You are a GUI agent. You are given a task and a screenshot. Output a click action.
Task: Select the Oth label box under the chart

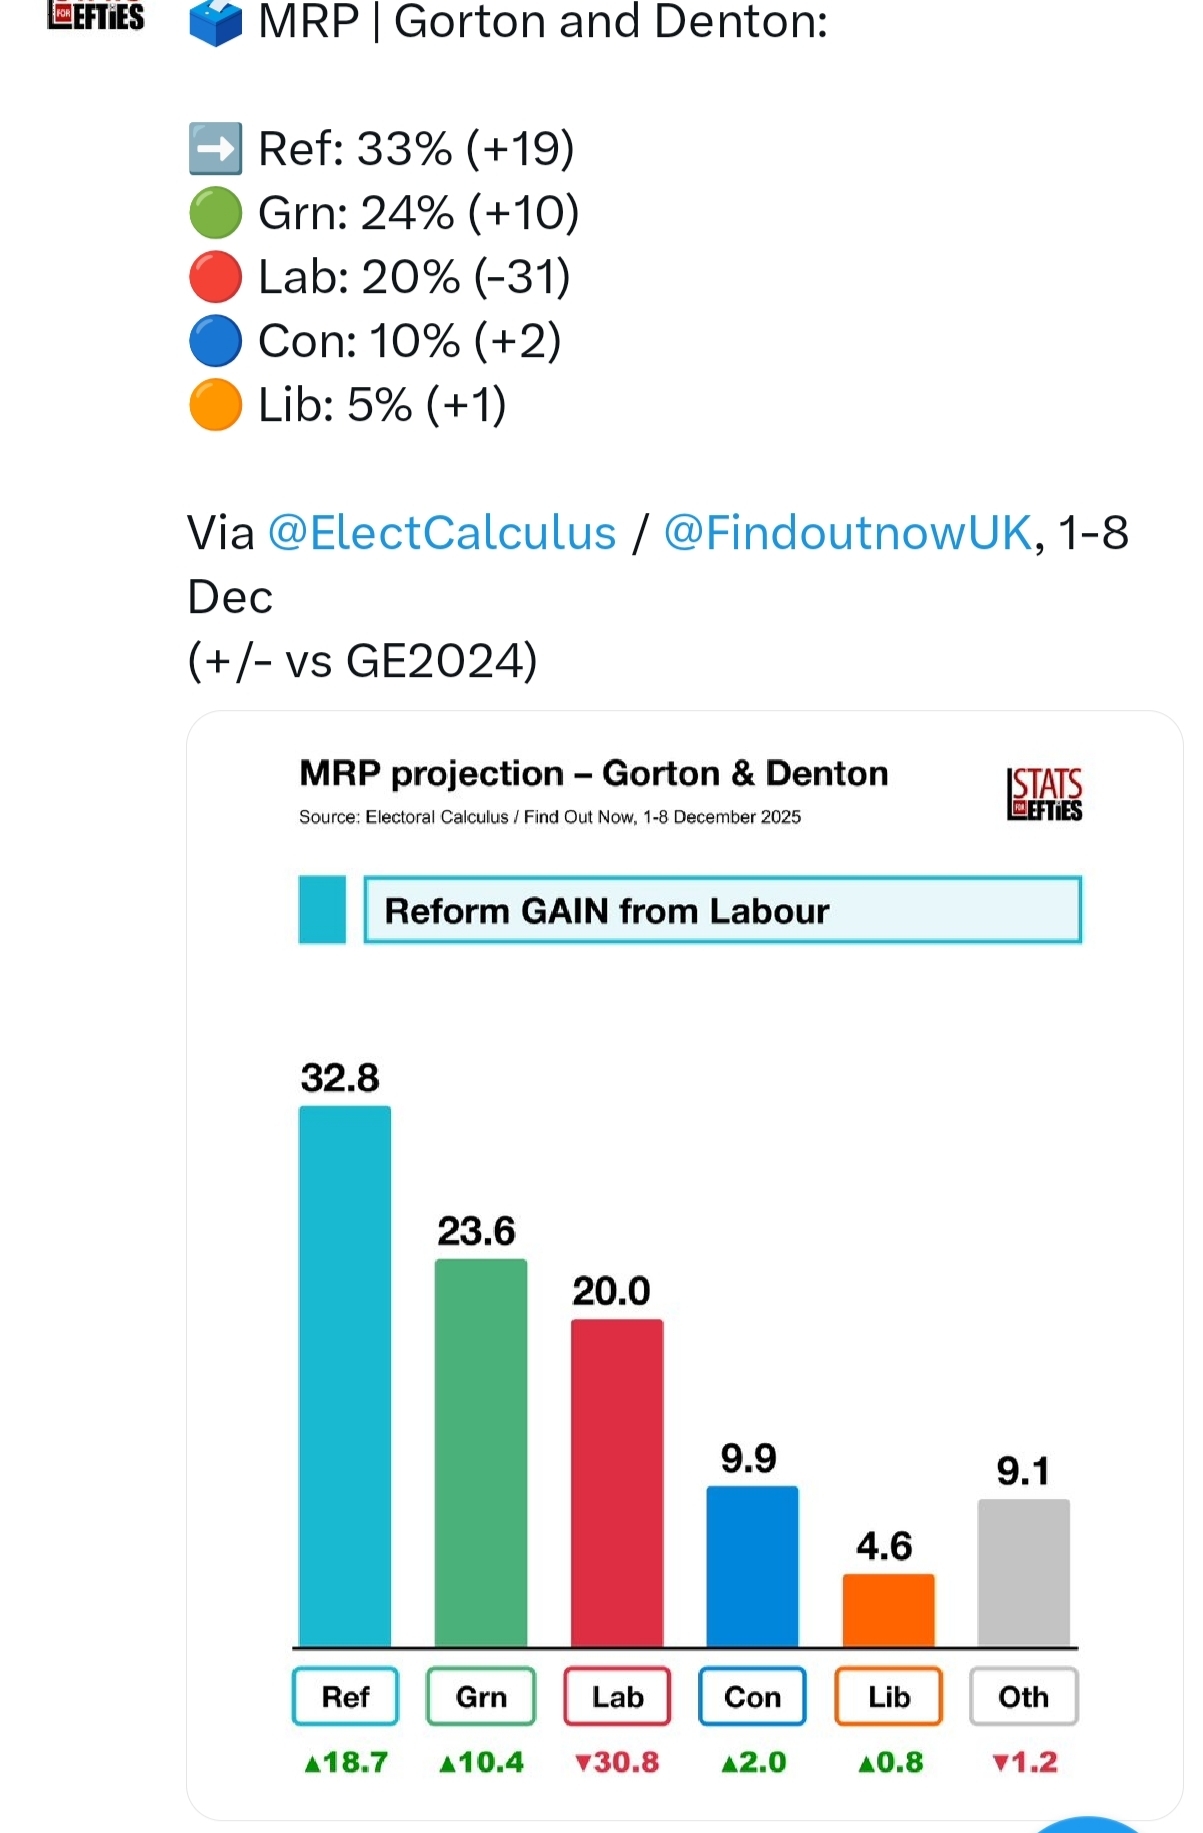coord(1024,1696)
